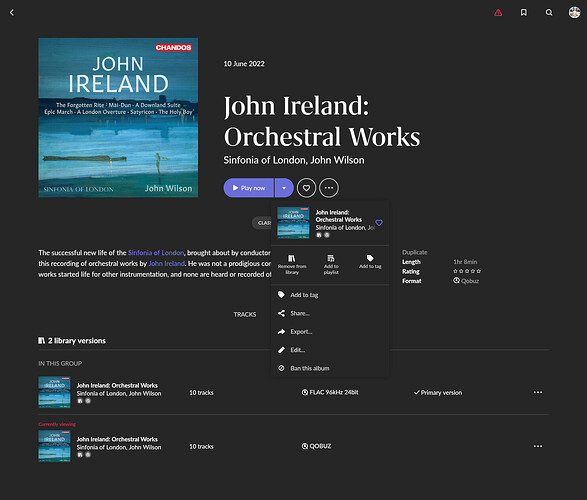Screen dimensions: 587x500
Task: Click the artist line Sinfonia of London, John Wilson
Action: pos(294,160)
